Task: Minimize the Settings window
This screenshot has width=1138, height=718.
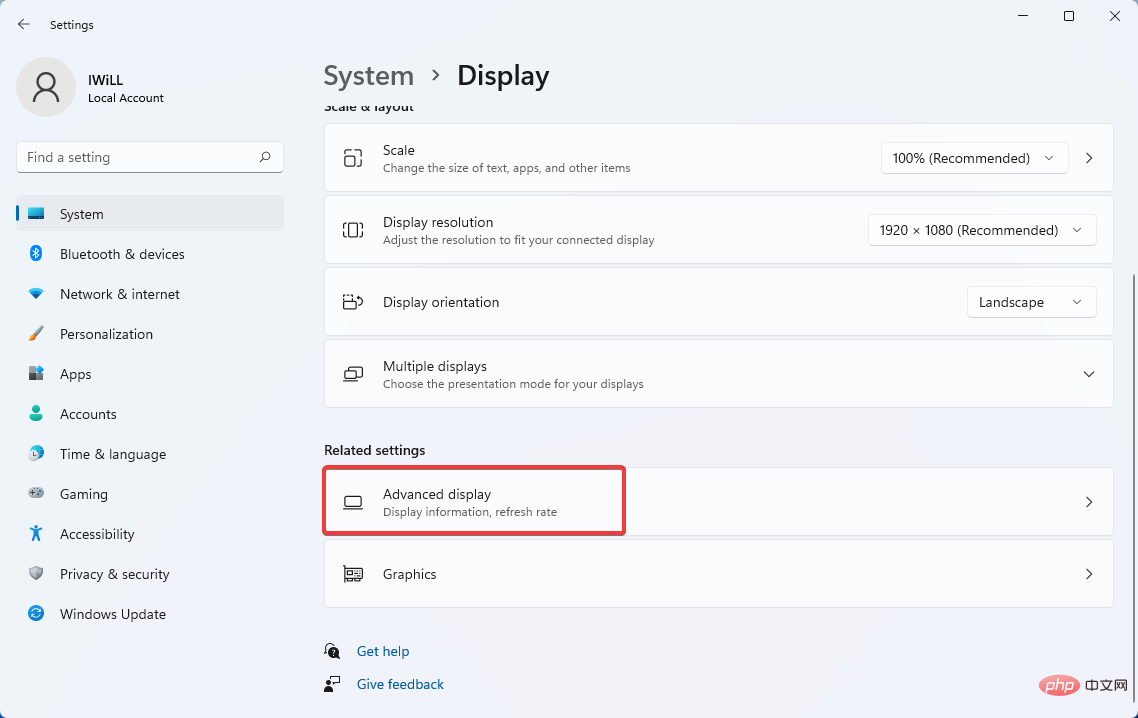Action: [x=1023, y=16]
